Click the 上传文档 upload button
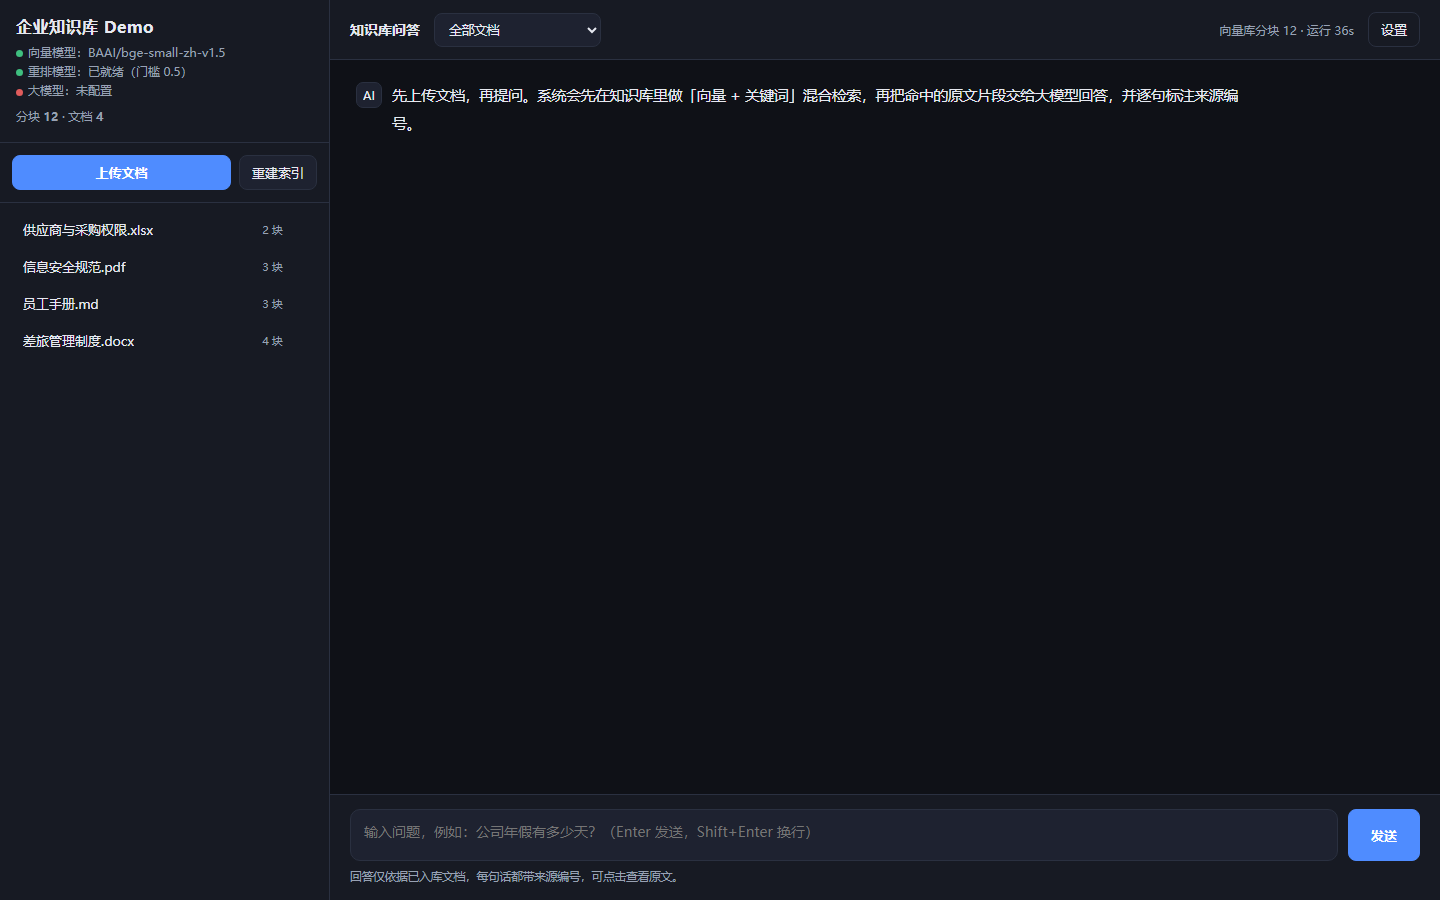The width and height of the screenshot is (1440, 900). pyautogui.click(x=121, y=173)
